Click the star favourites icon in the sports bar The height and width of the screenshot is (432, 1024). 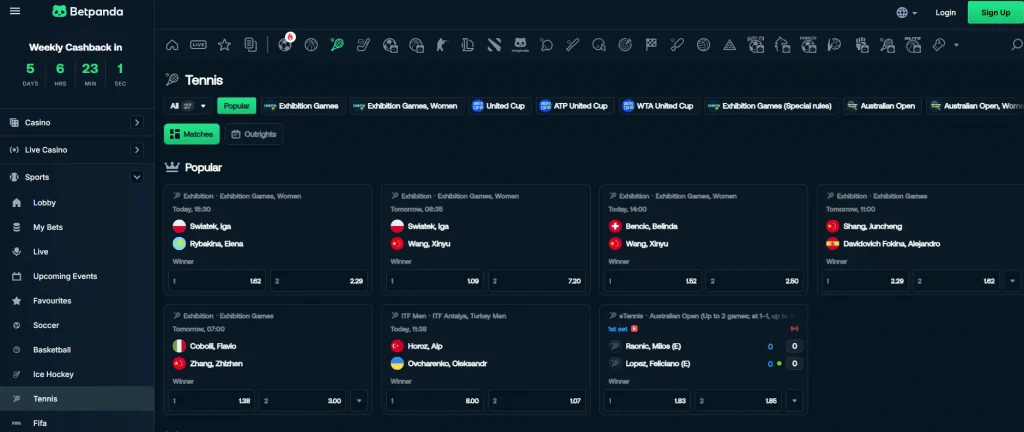pyautogui.click(x=224, y=45)
